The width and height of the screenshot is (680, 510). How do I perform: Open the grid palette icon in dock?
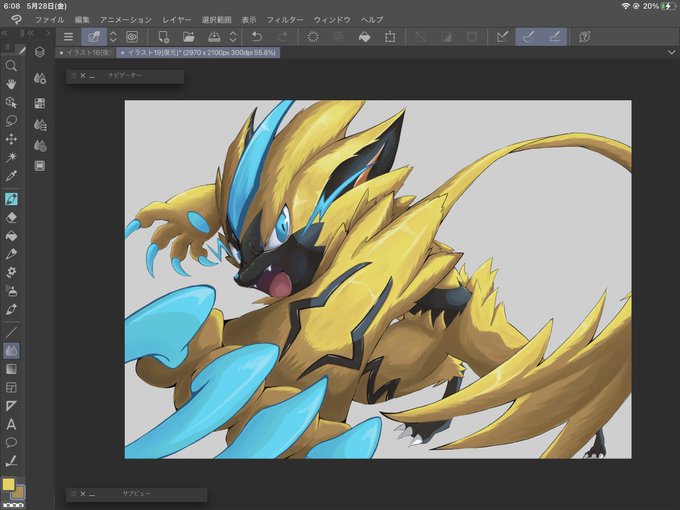pos(40,103)
